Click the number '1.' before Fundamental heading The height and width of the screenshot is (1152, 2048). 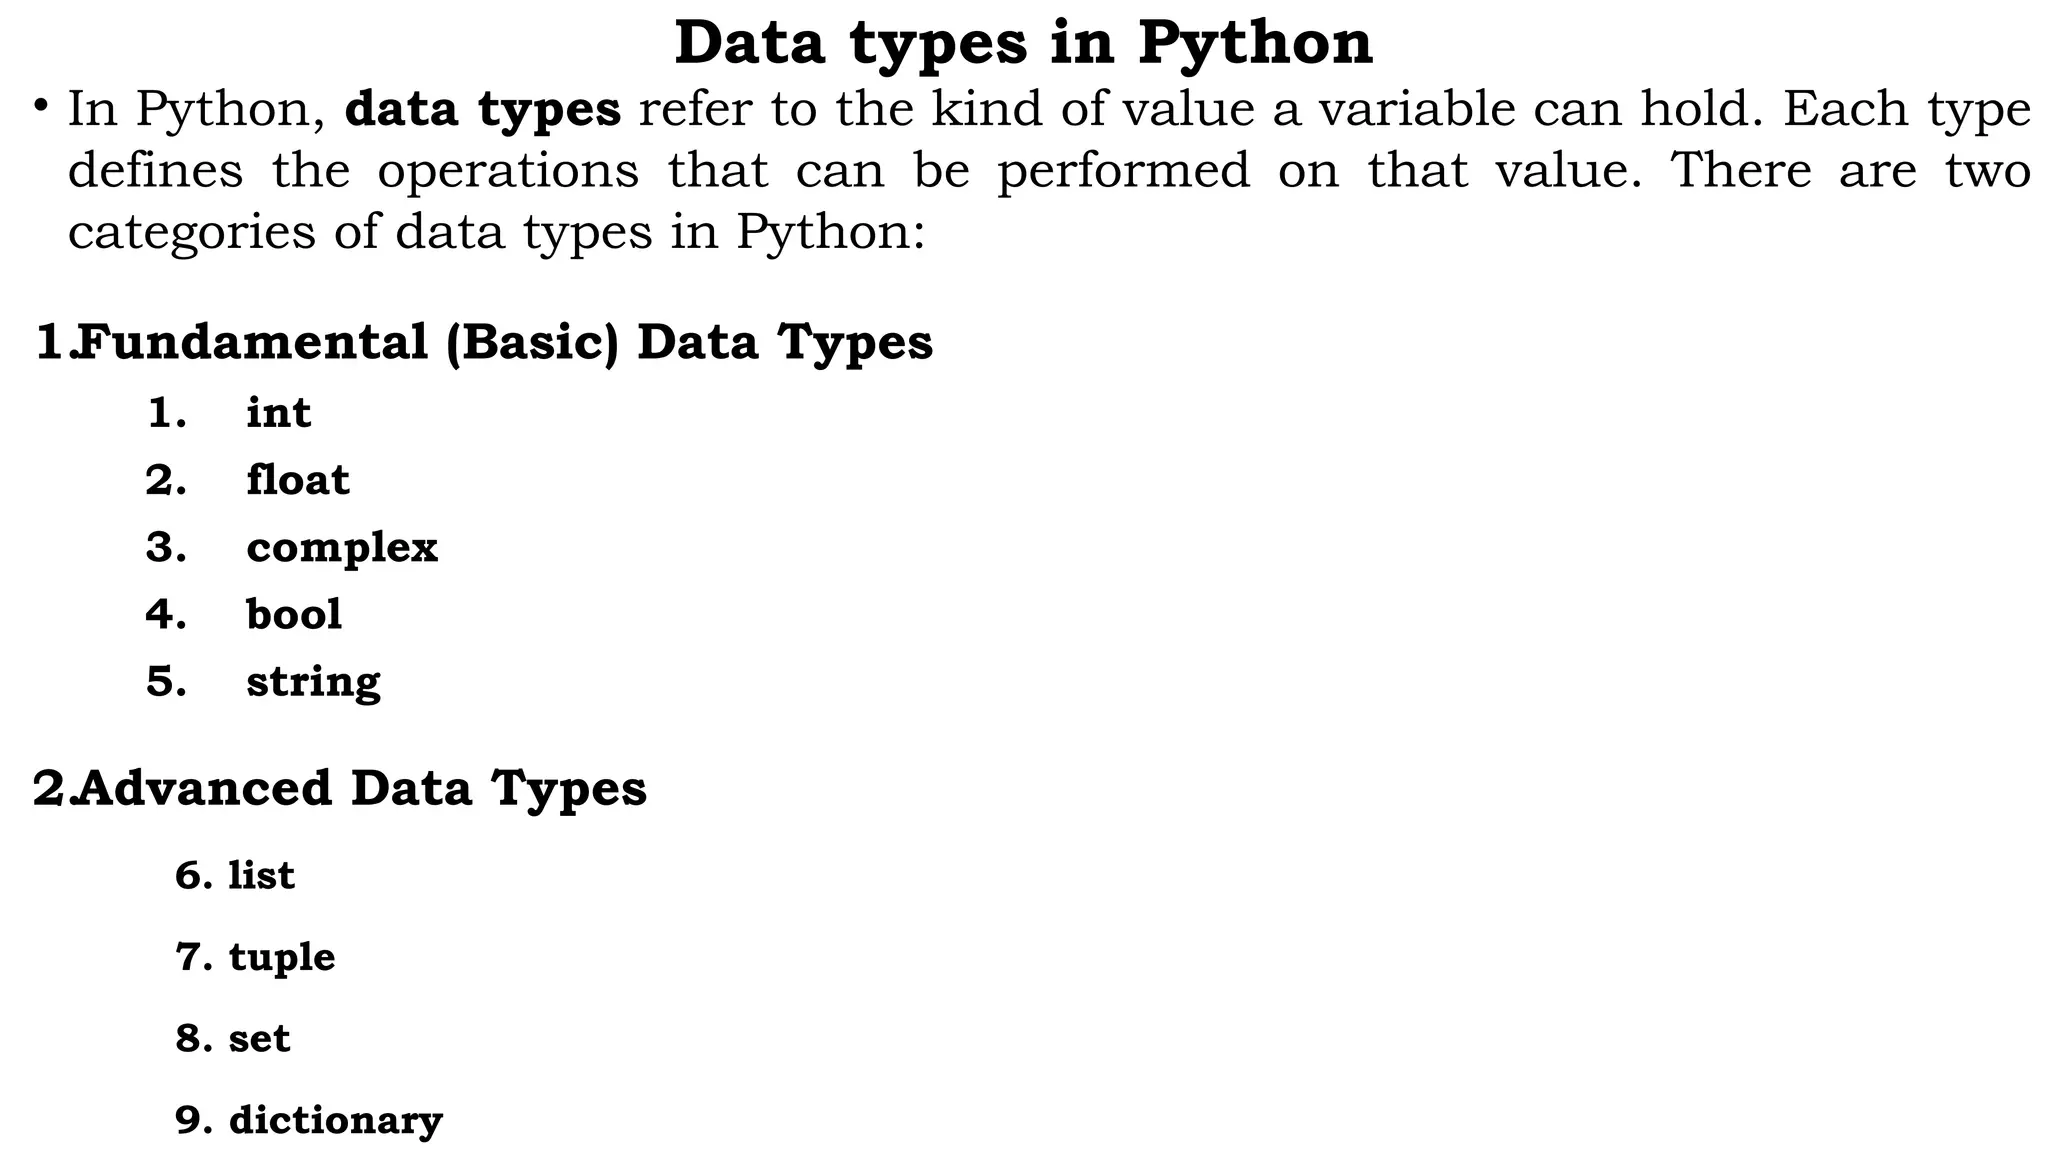(50, 342)
